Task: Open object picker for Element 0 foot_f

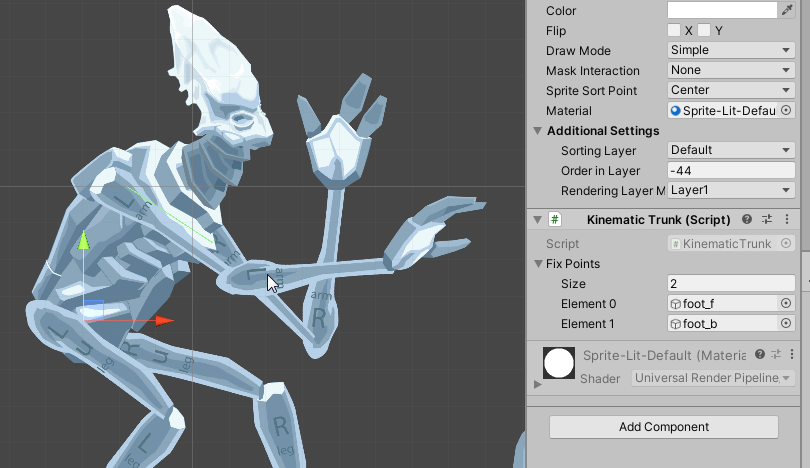Action: point(786,304)
